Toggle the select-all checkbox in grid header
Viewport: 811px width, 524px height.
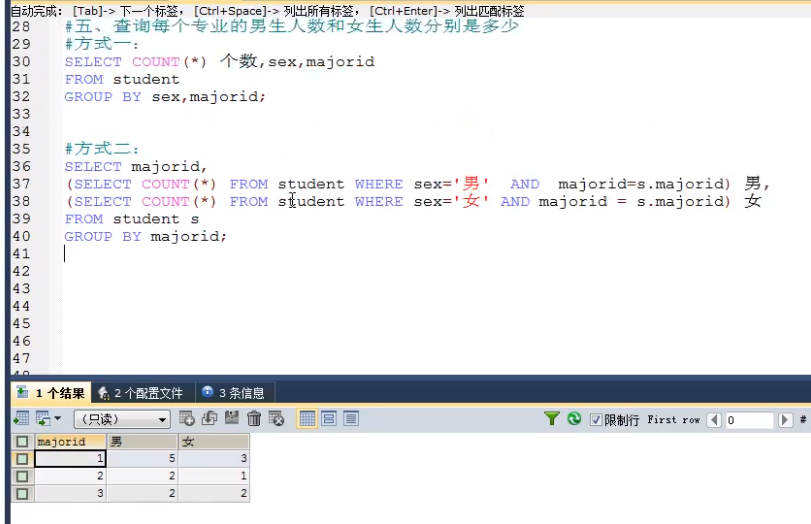click(x=22, y=441)
